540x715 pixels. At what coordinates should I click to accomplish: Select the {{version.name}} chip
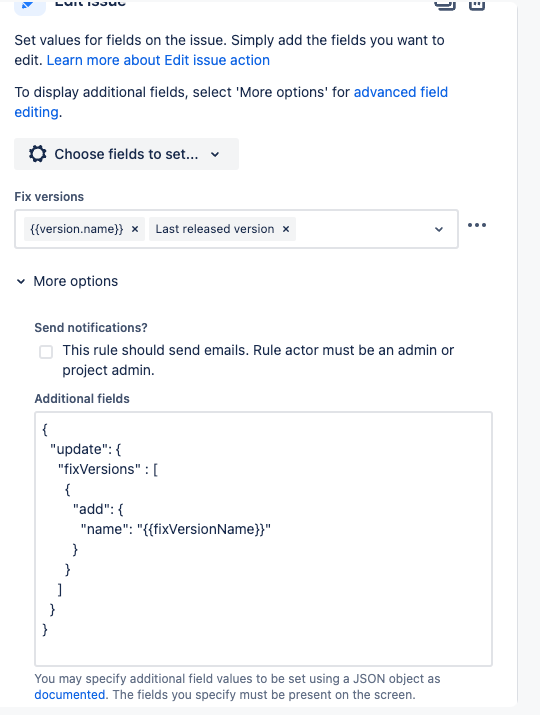pyautogui.click(x=77, y=229)
